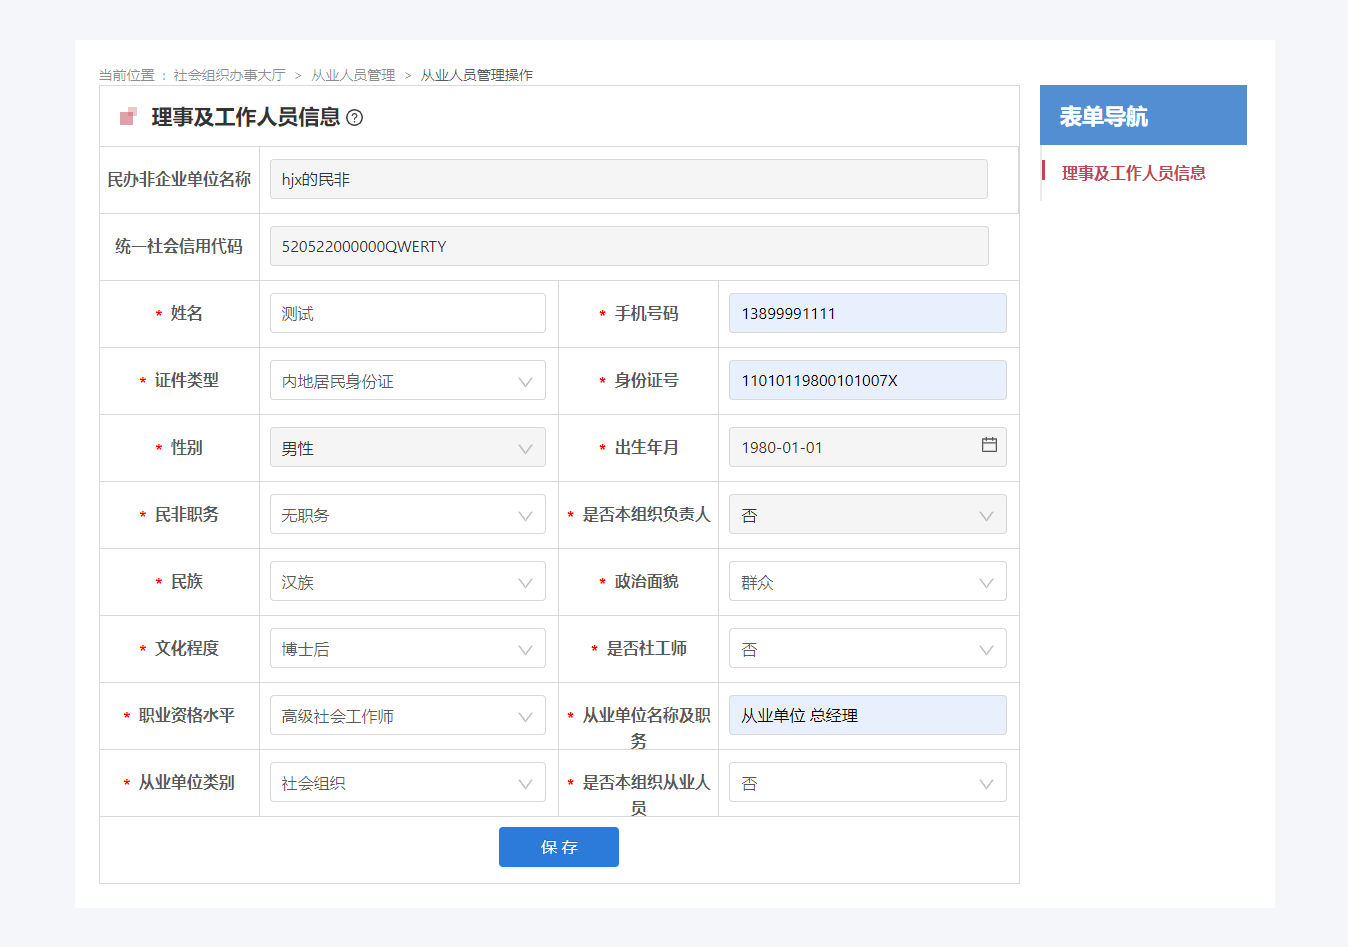This screenshot has width=1348, height=947.
Task: Click the 保存 button
Action: pos(558,847)
